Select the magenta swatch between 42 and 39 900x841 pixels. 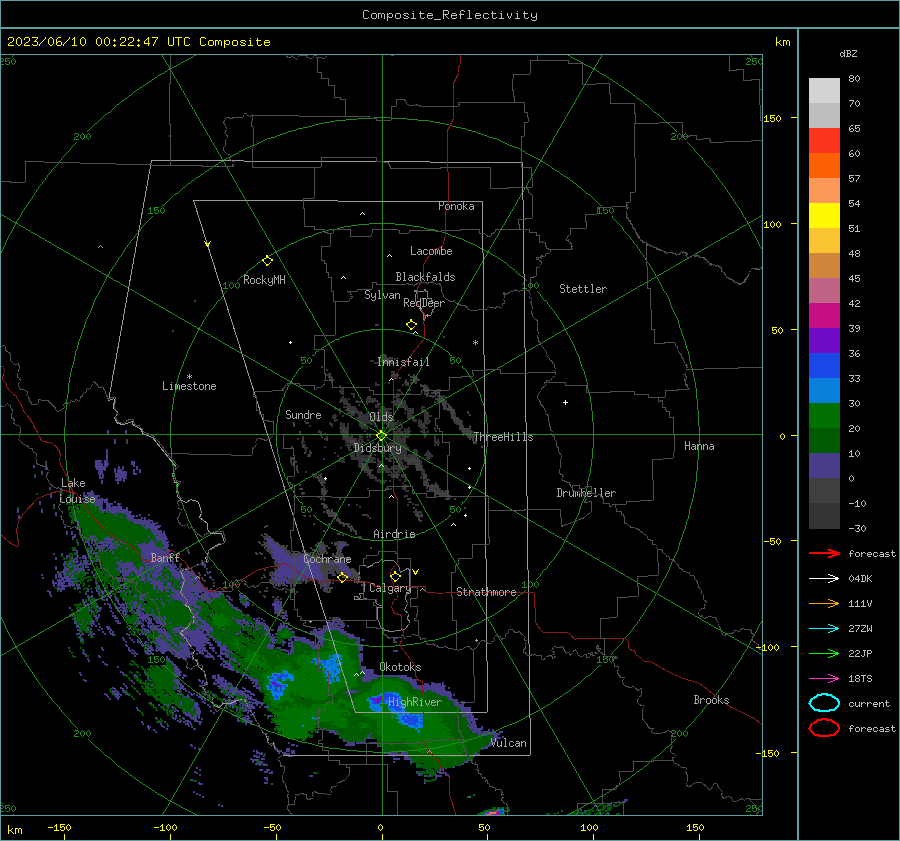pos(824,316)
